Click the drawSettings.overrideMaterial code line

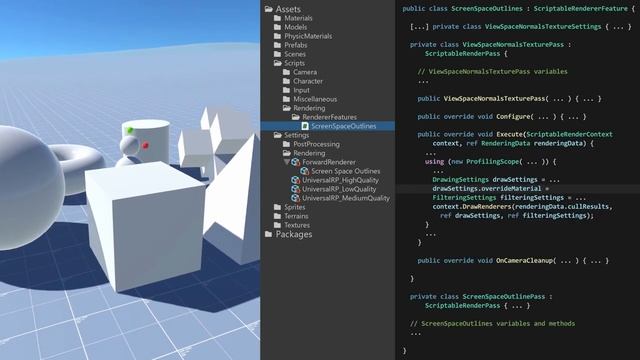pyautogui.click(x=491, y=189)
